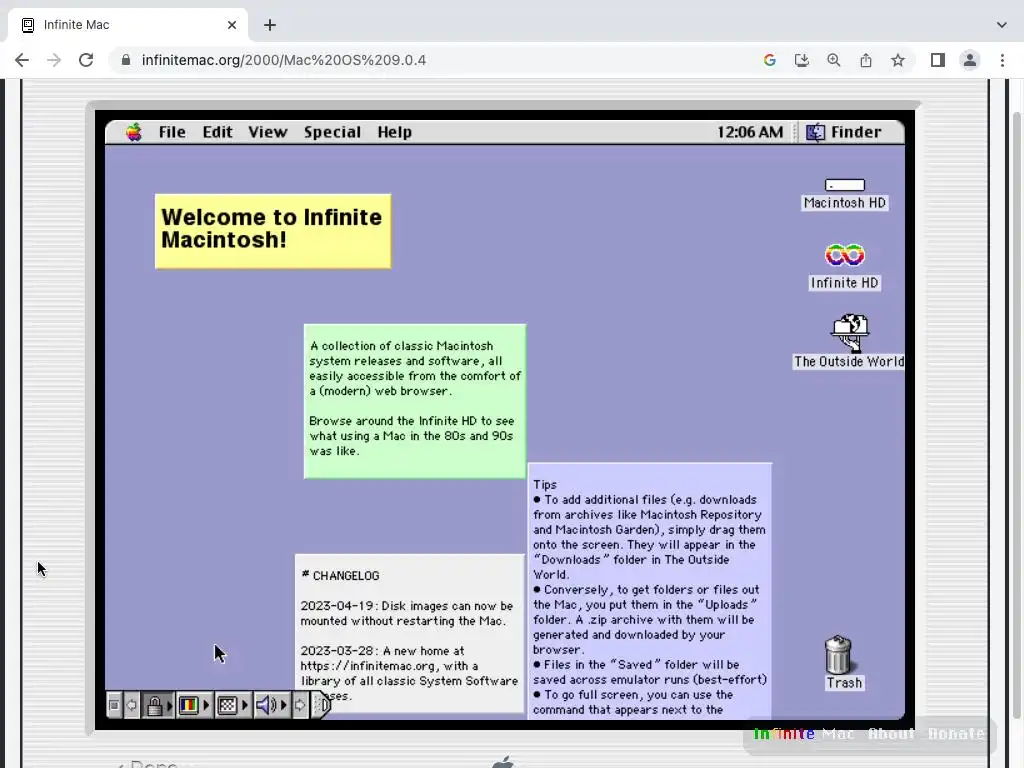The height and width of the screenshot is (768, 1024).
Task: Open the browser profile avatar
Action: (970, 60)
